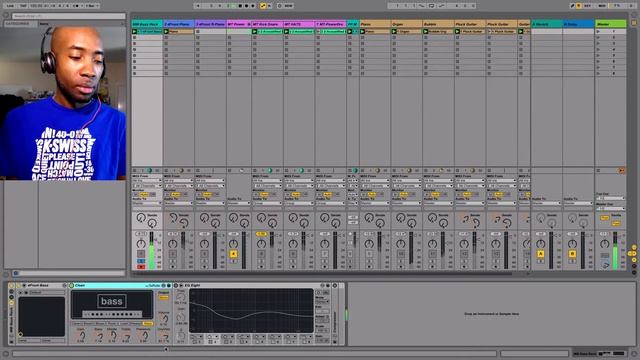This screenshot has width=640, height=360.
Task: Open Bass Rack Audio To dropdown
Action: [147, 203]
